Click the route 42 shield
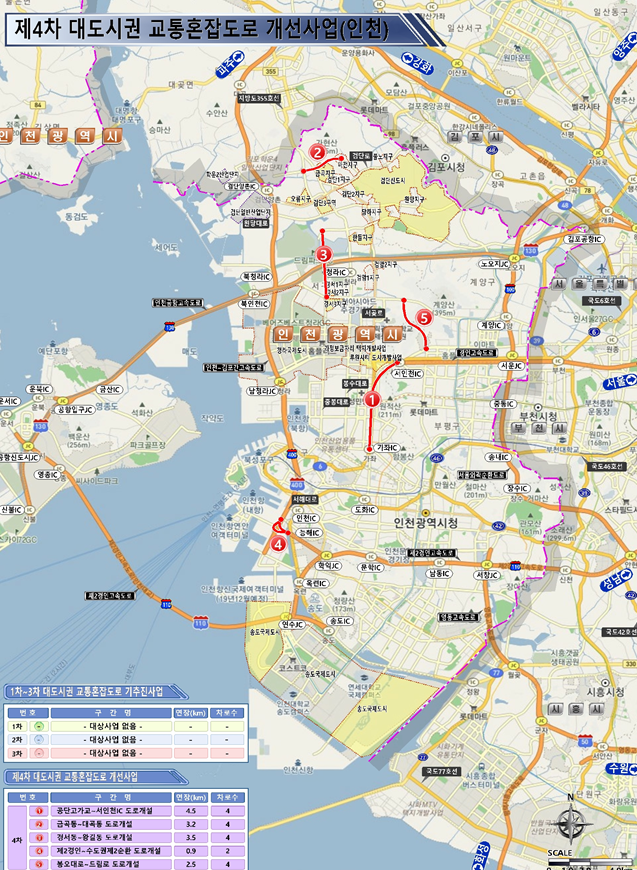 [498, 525]
